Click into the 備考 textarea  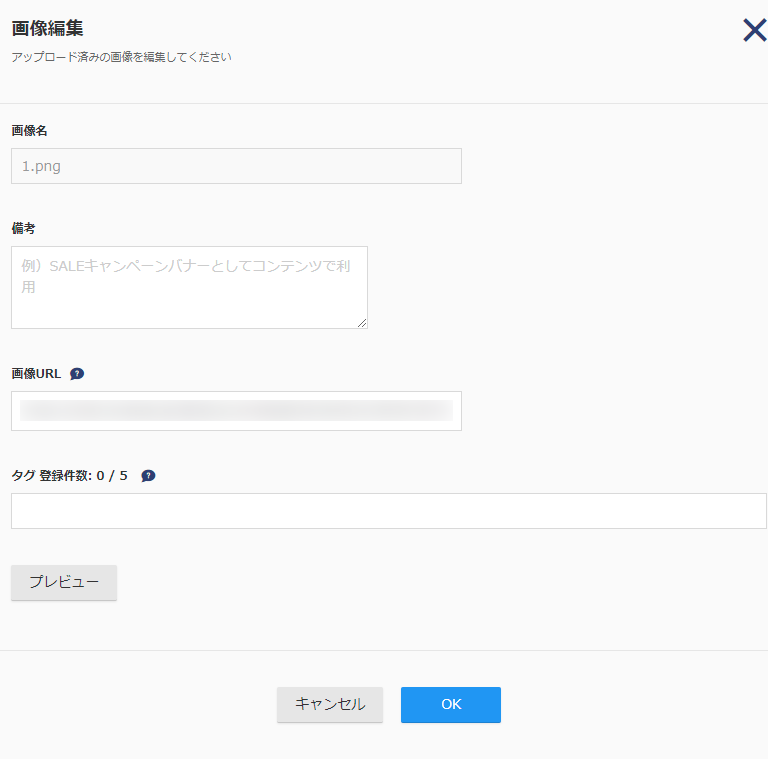(x=189, y=287)
